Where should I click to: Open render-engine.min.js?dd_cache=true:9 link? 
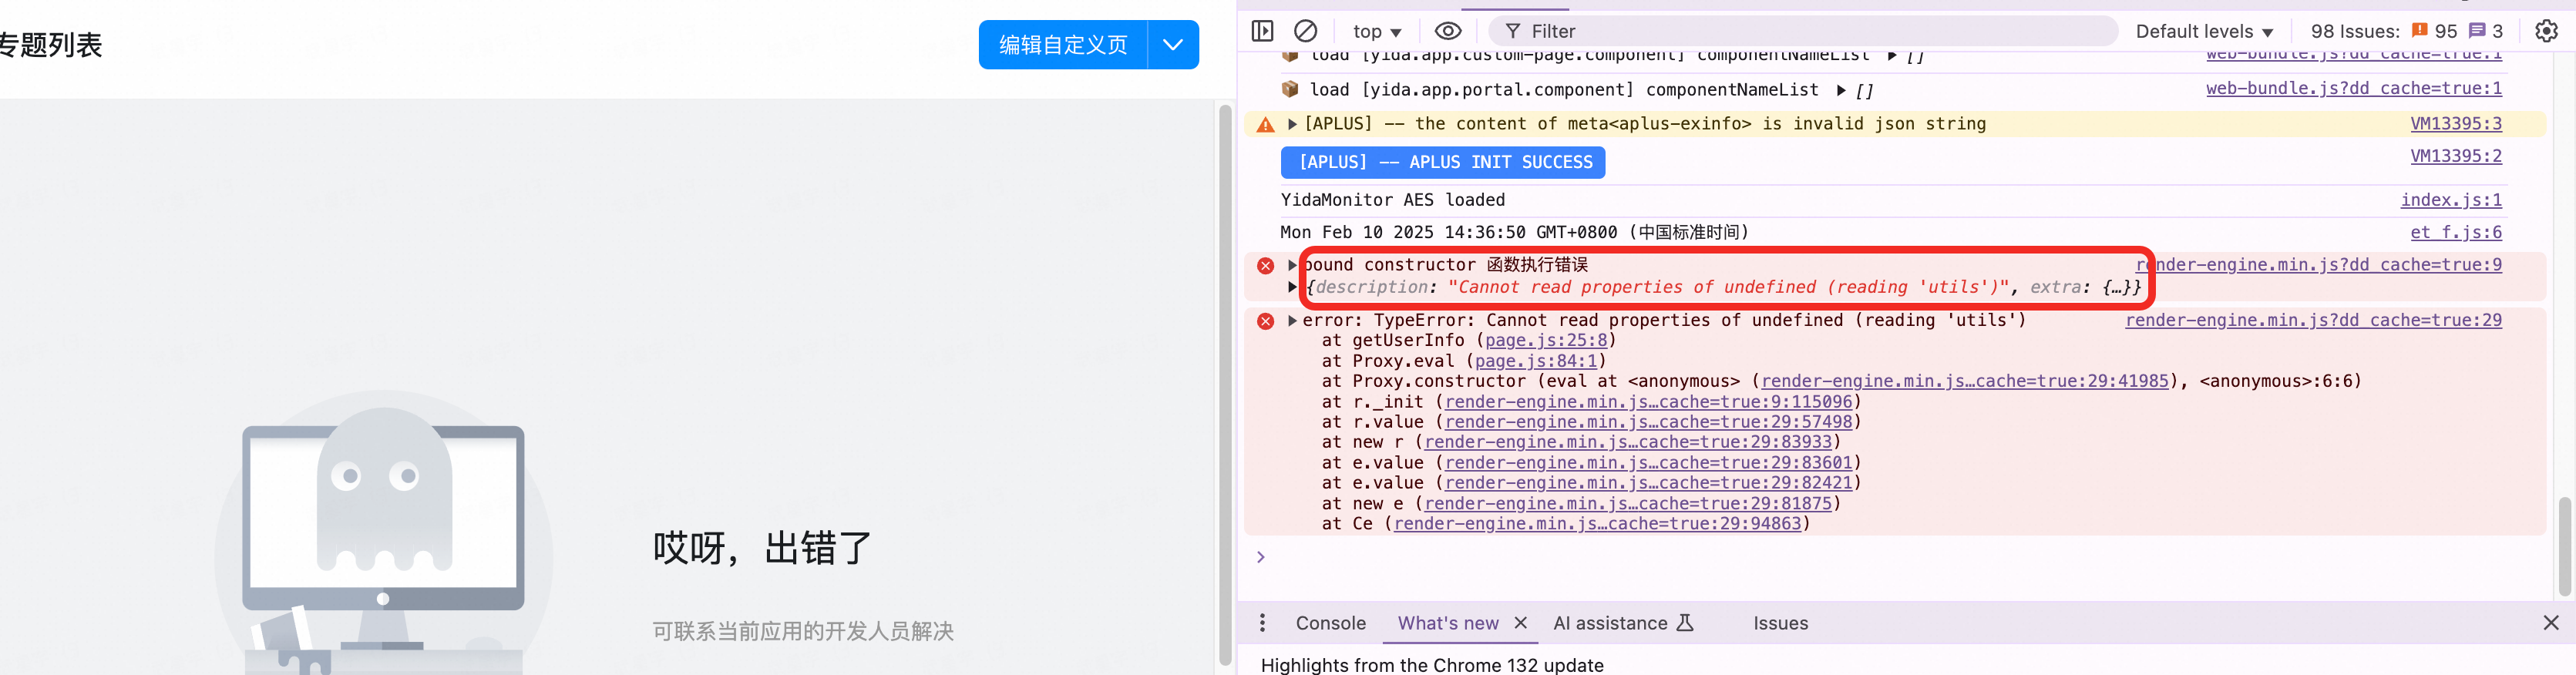[2319, 264]
